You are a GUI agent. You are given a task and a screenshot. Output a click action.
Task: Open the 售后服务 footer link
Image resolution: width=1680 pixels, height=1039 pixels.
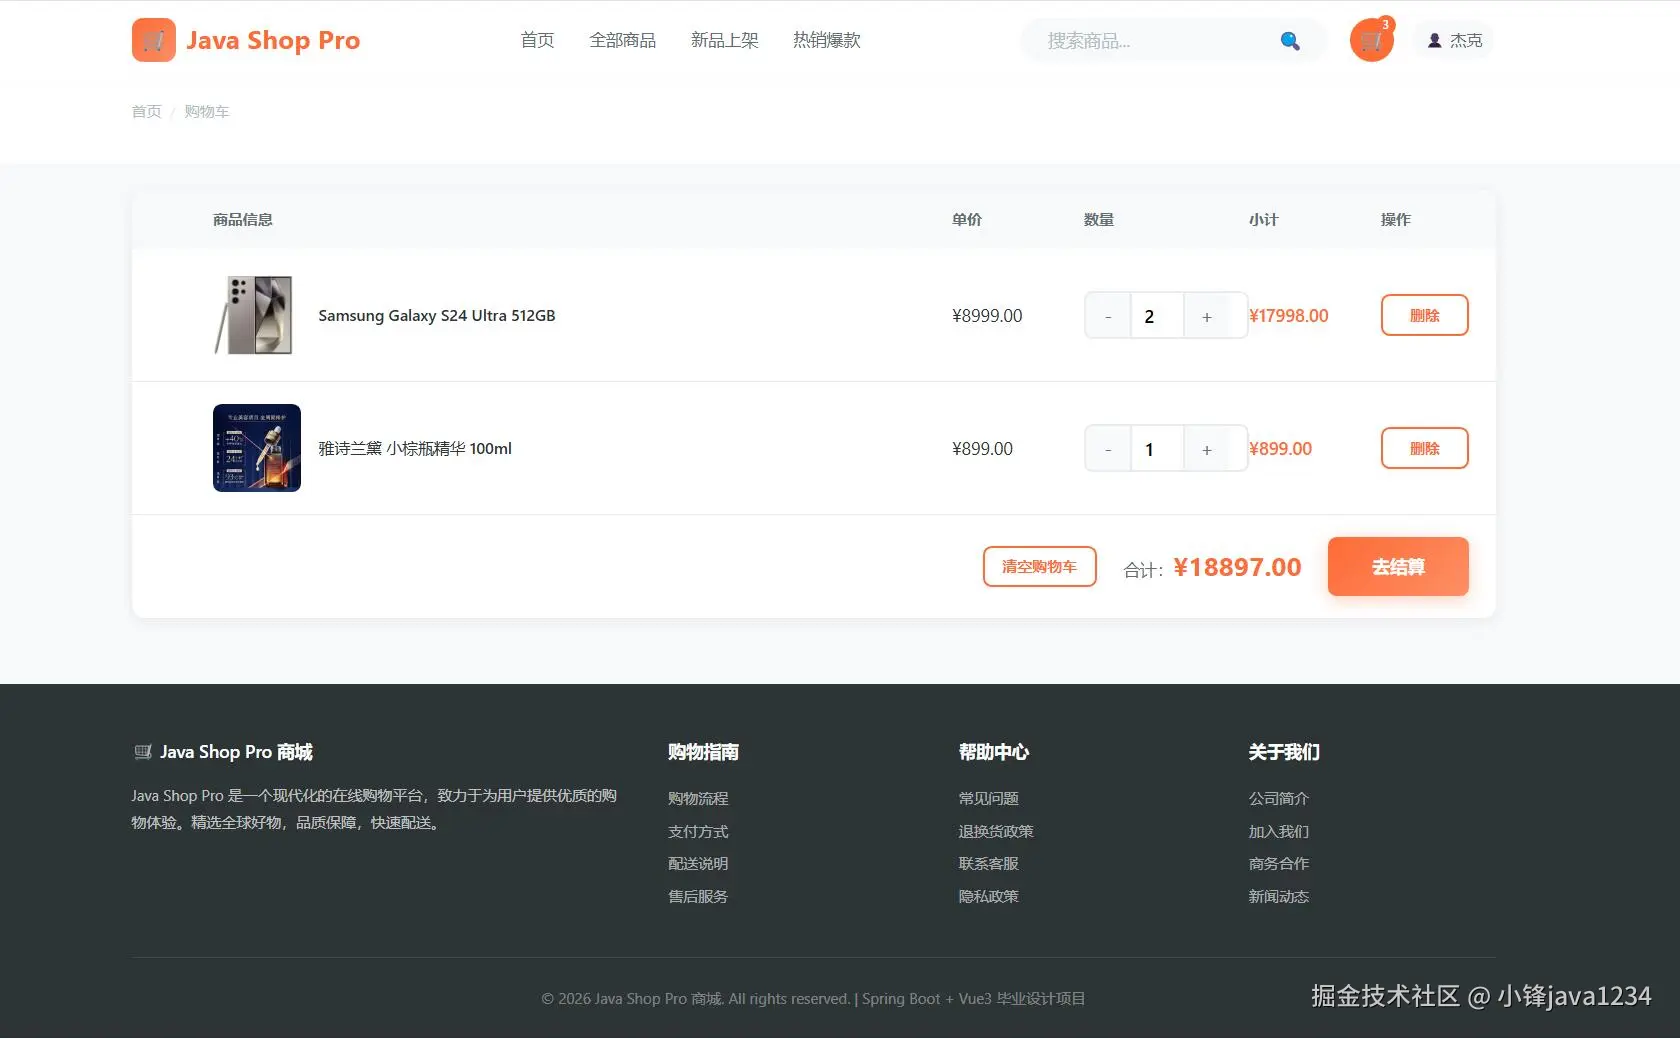(x=698, y=896)
